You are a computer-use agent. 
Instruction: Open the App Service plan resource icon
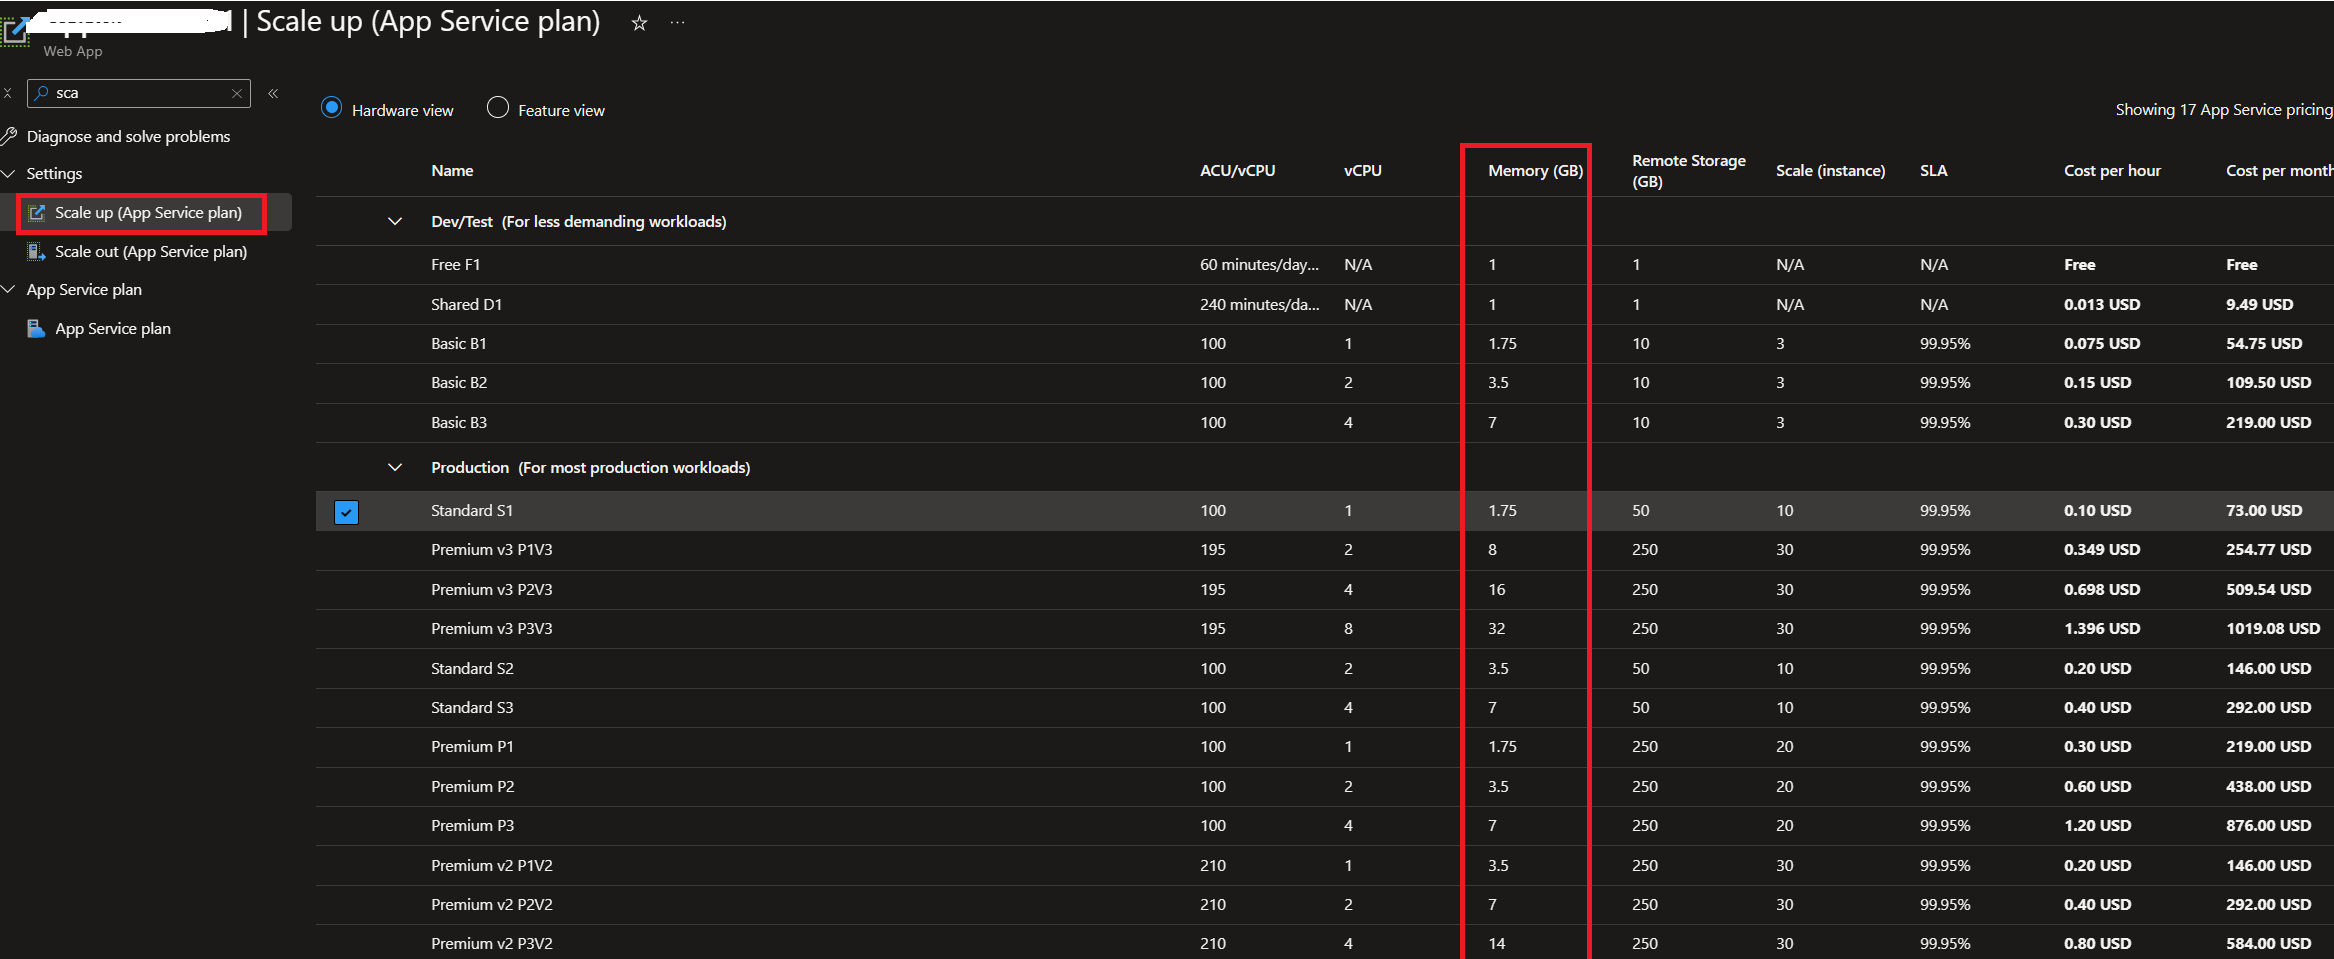tap(37, 328)
